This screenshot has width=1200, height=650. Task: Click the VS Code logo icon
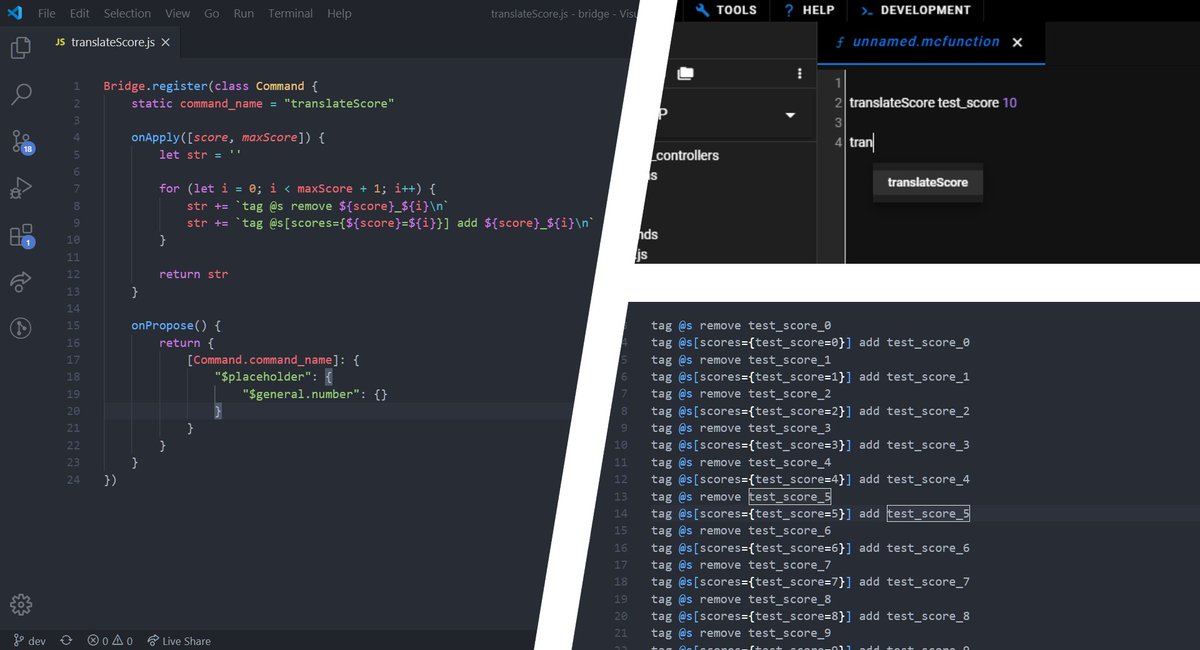(x=15, y=13)
